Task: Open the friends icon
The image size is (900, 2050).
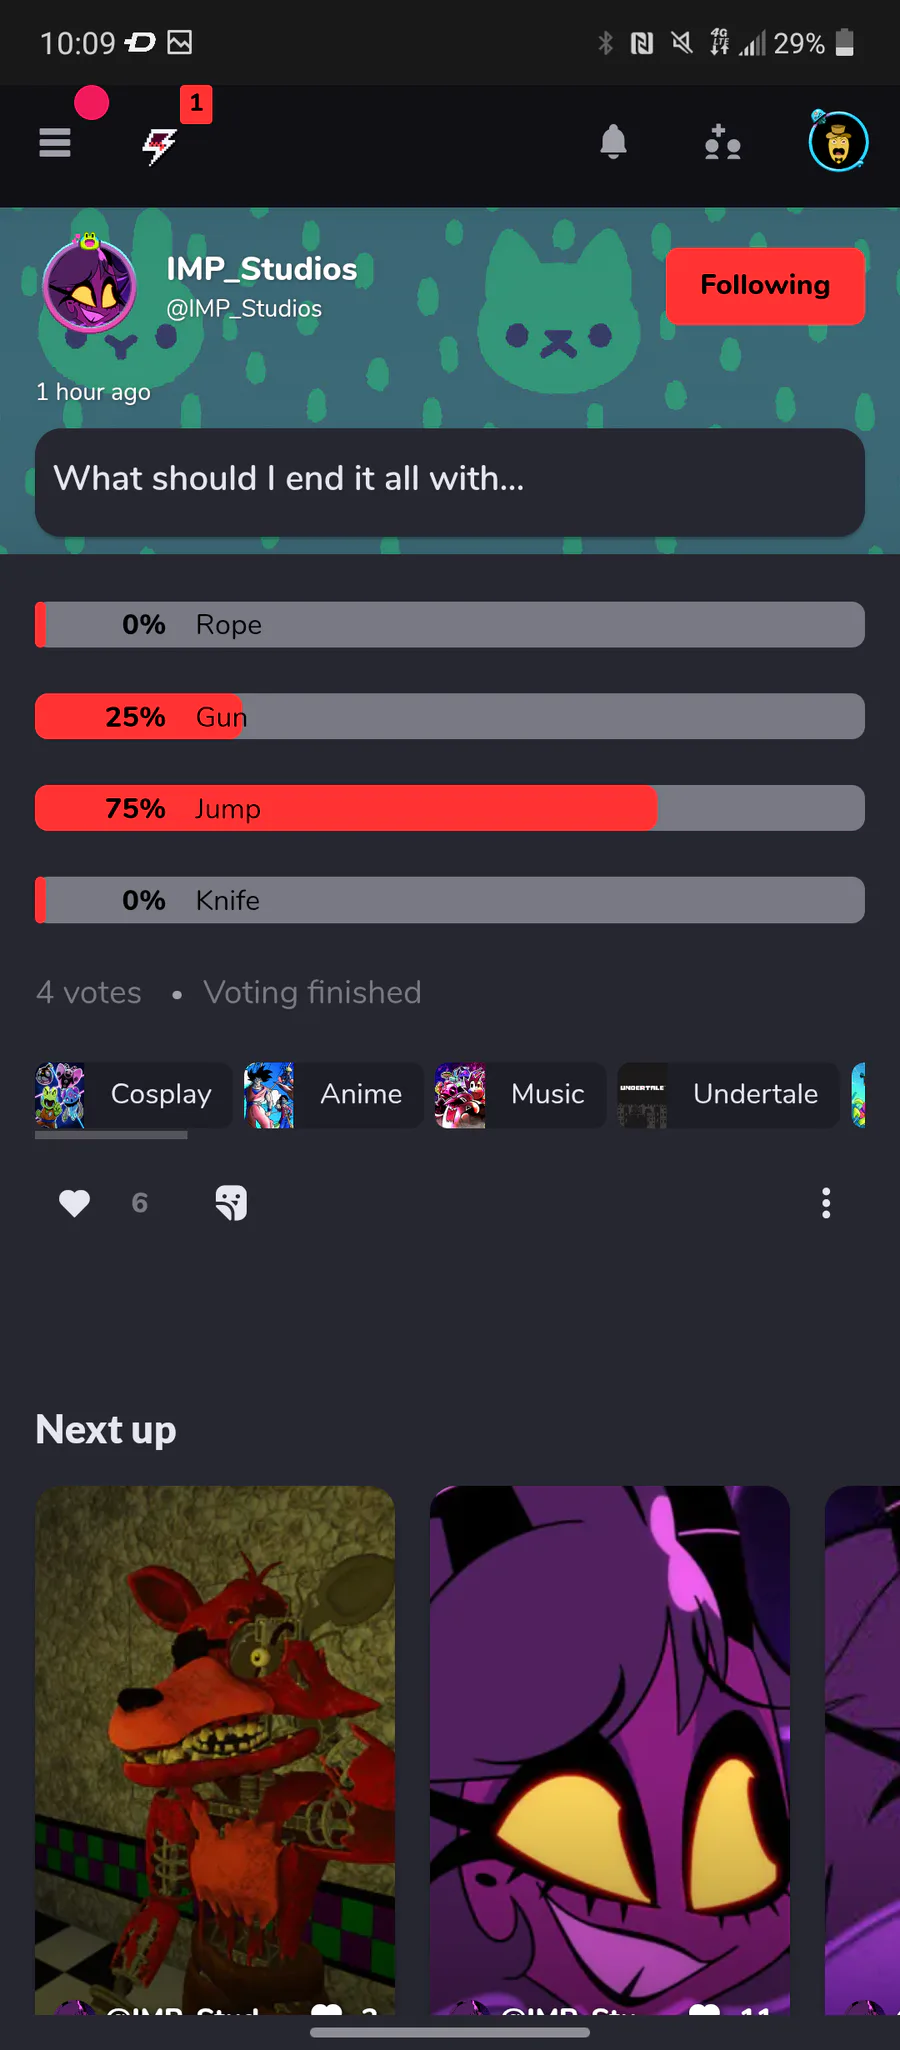Action: pos(722,142)
